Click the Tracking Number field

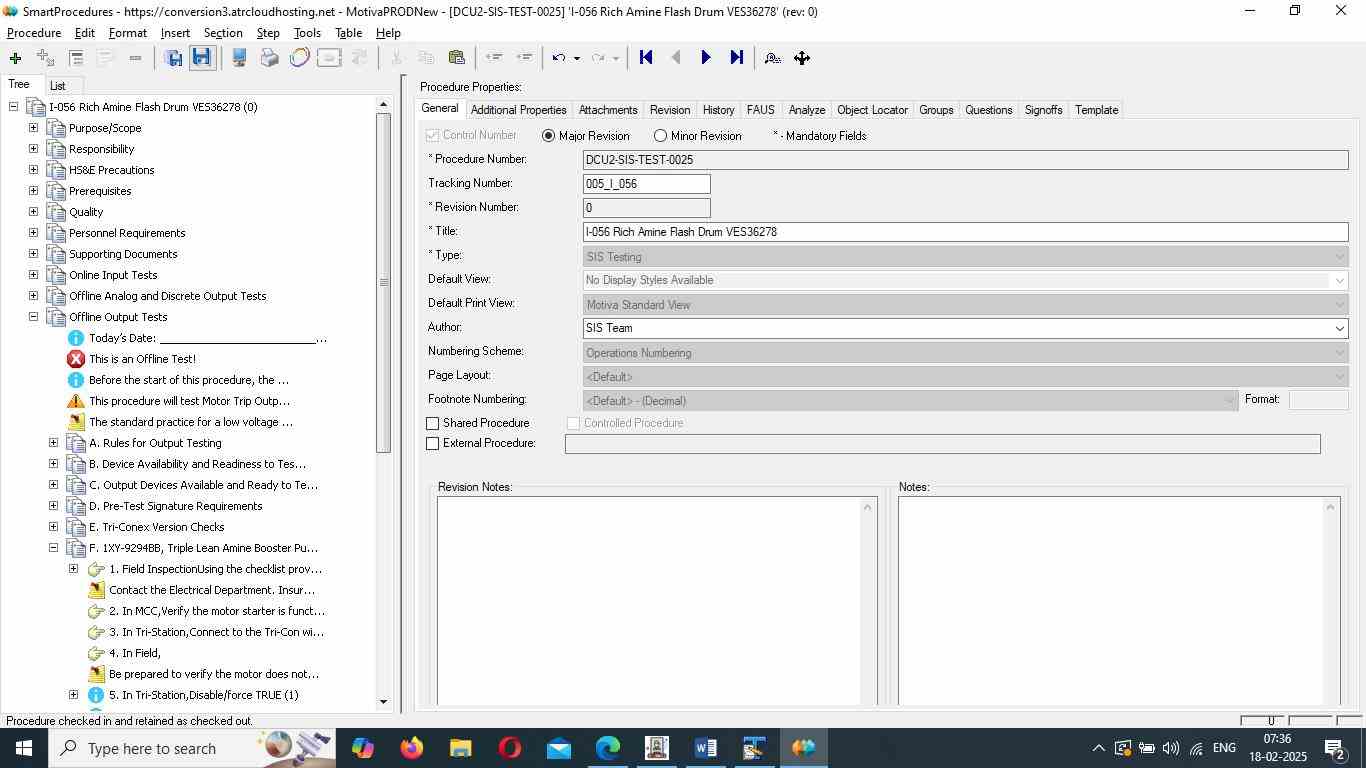click(646, 184)
